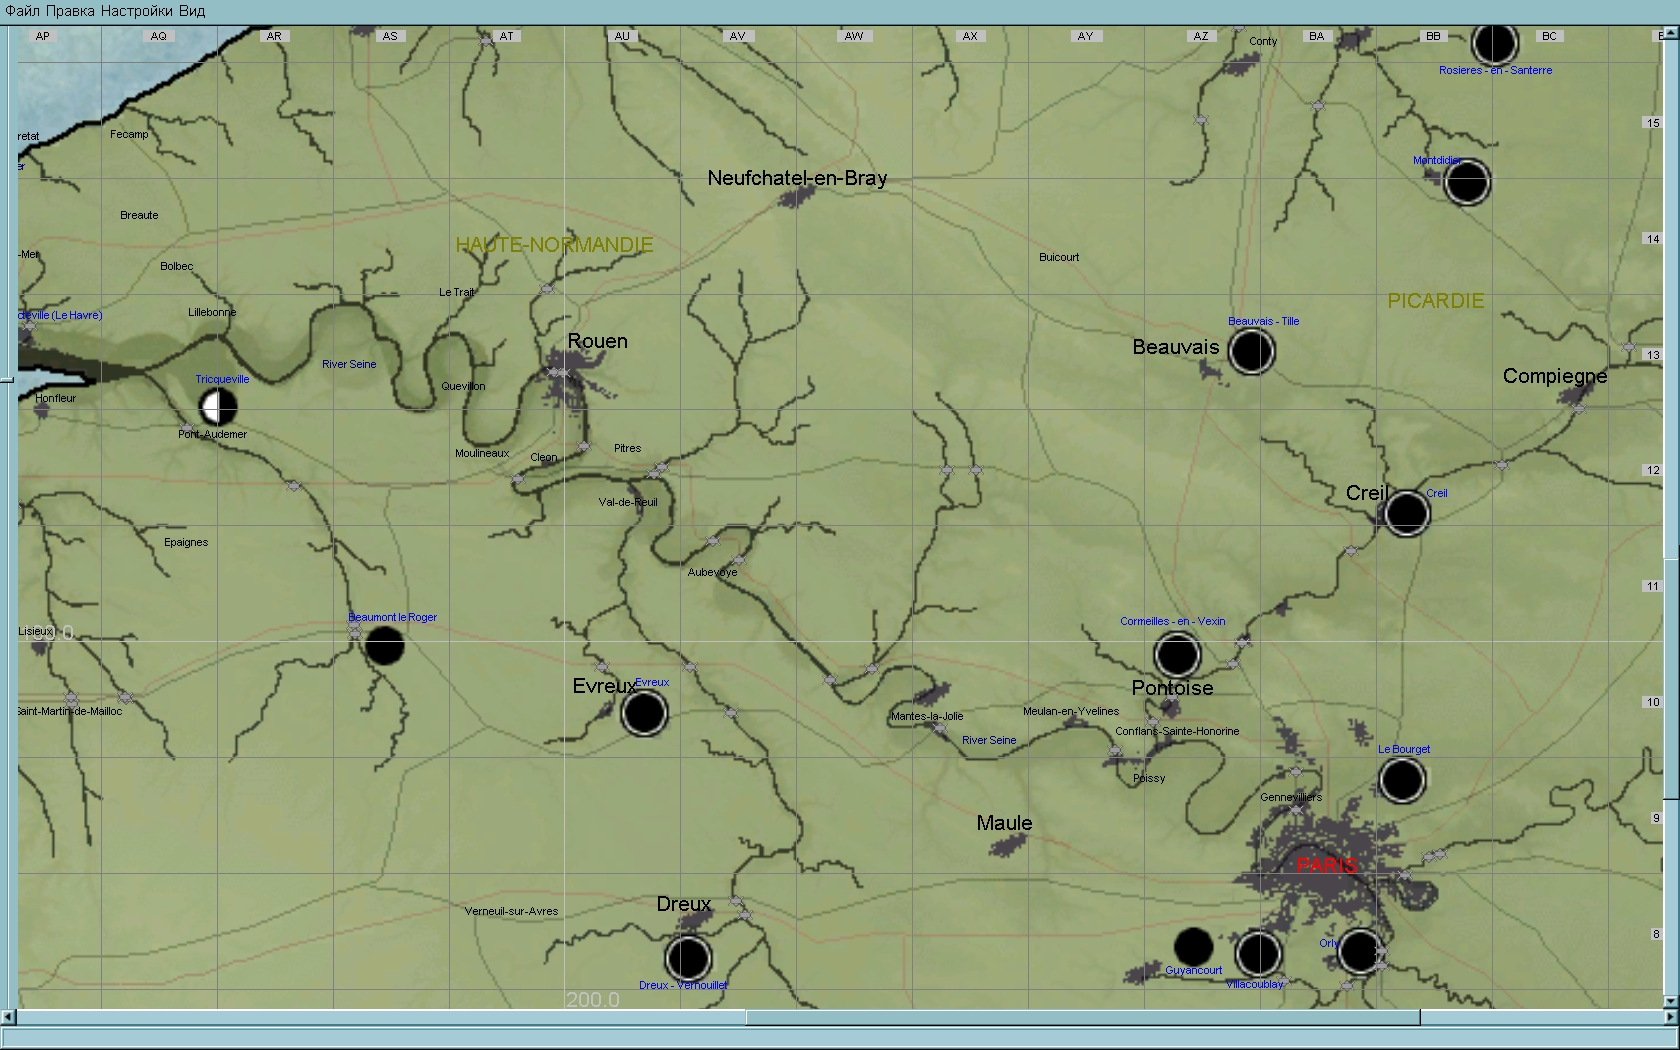
Task: Click the Le Trait town label
Action: (457, 292)
